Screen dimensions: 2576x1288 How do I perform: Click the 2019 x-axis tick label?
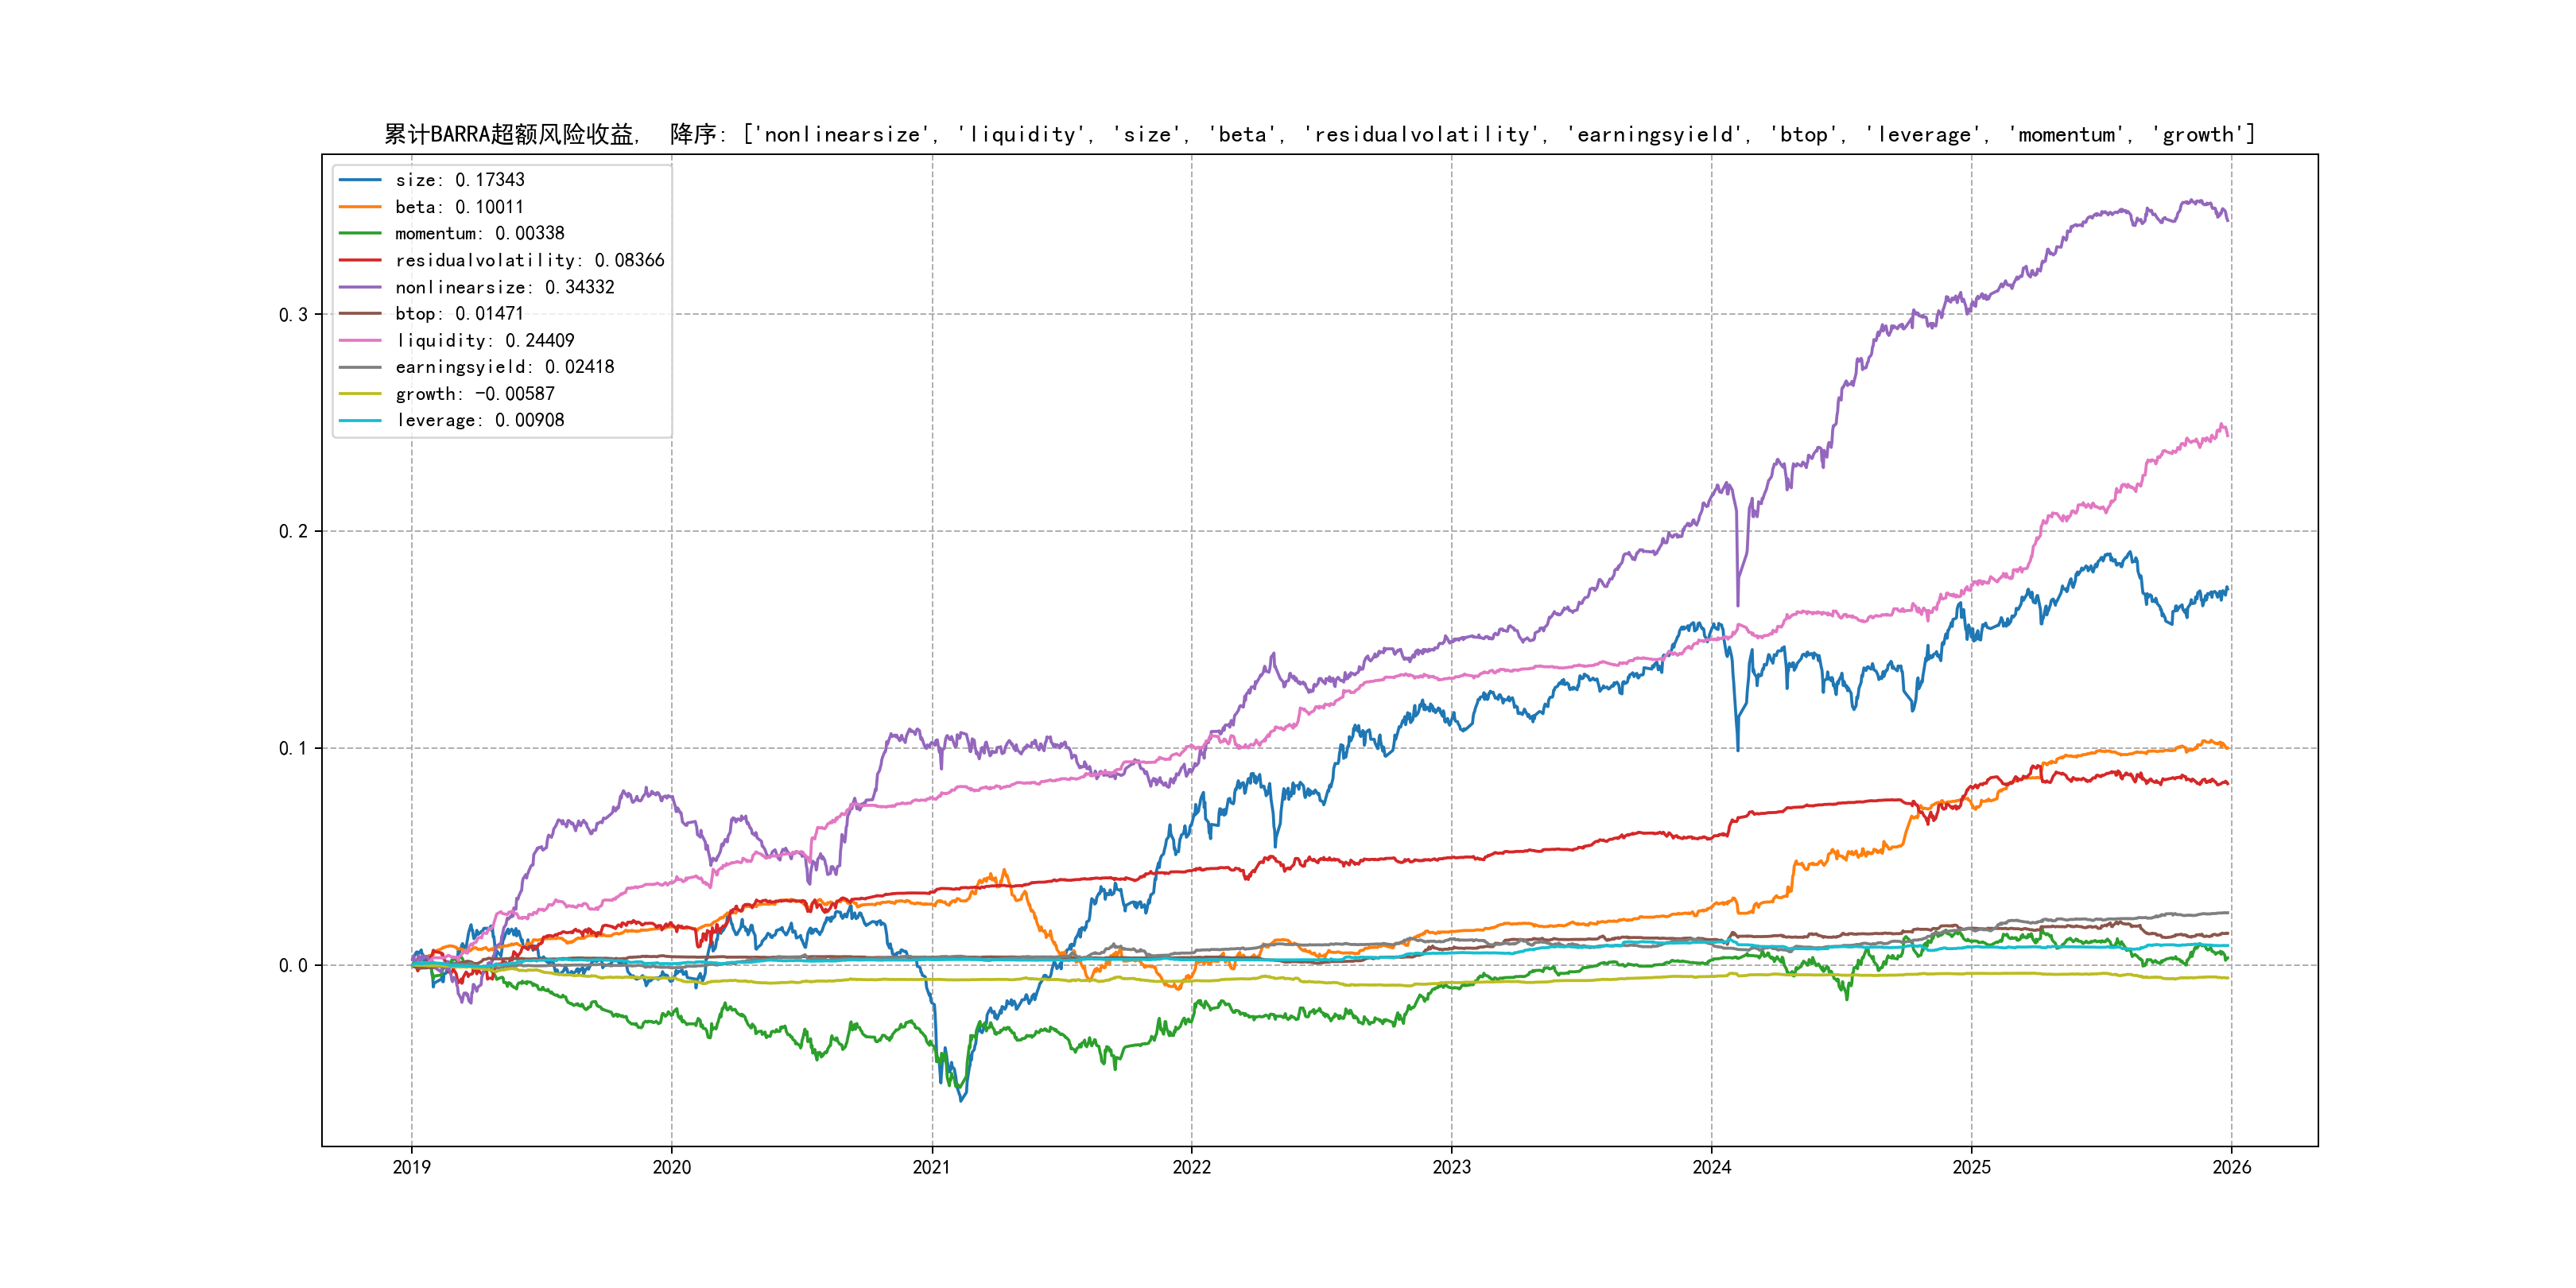pos(411,1167)
